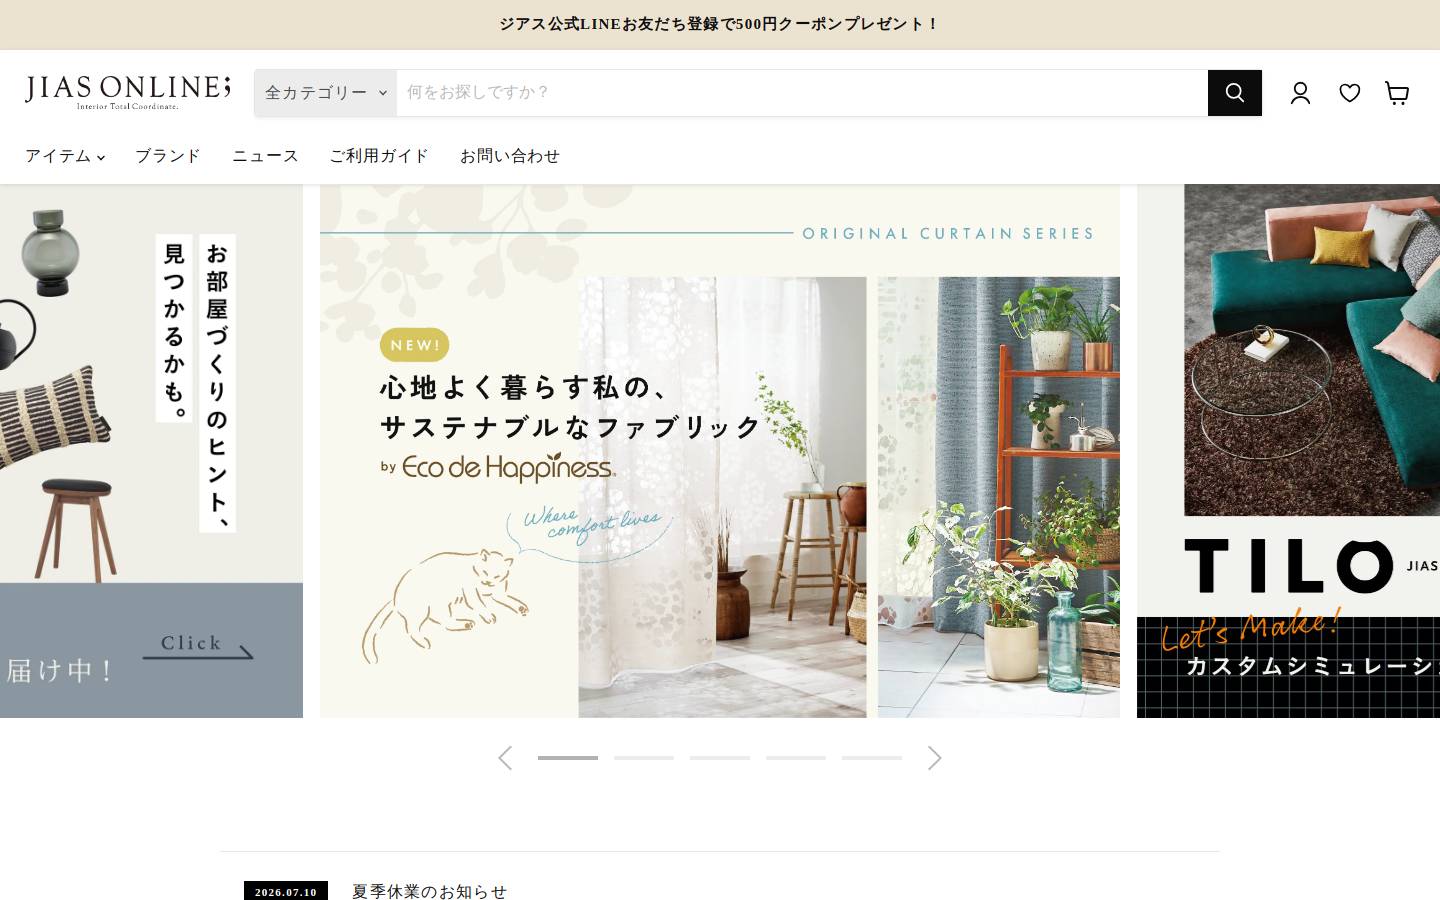1440x900 pixels.
Task: Open the account login icon
Action: (x=1300, y=93)
